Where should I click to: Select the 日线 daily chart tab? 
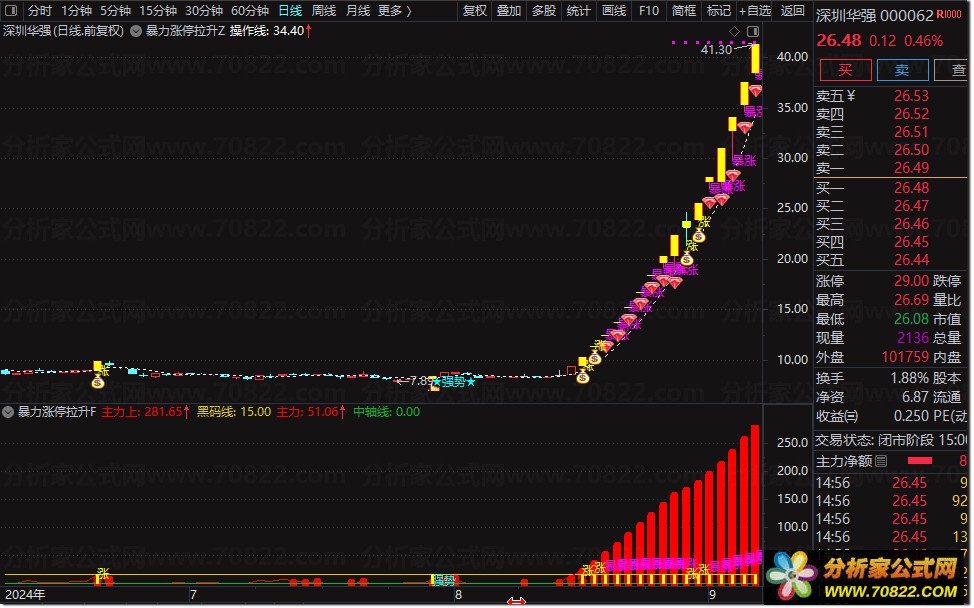(290, 11)
